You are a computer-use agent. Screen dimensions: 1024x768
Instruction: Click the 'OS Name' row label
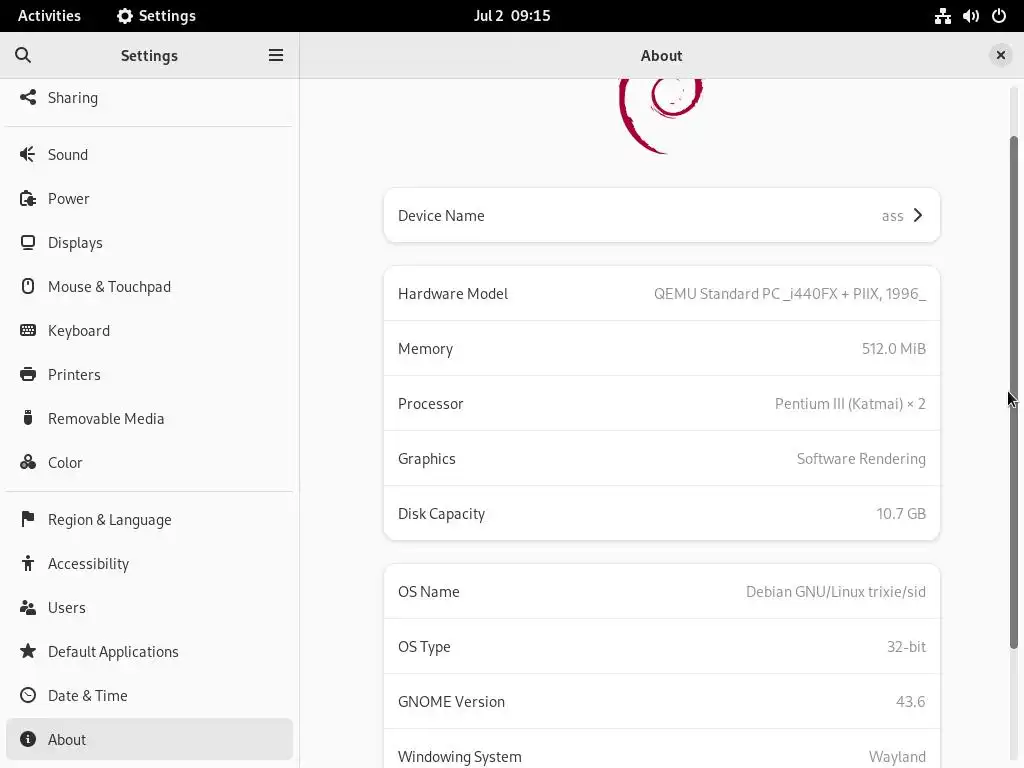pyautogui.click(x=428, y=592)
